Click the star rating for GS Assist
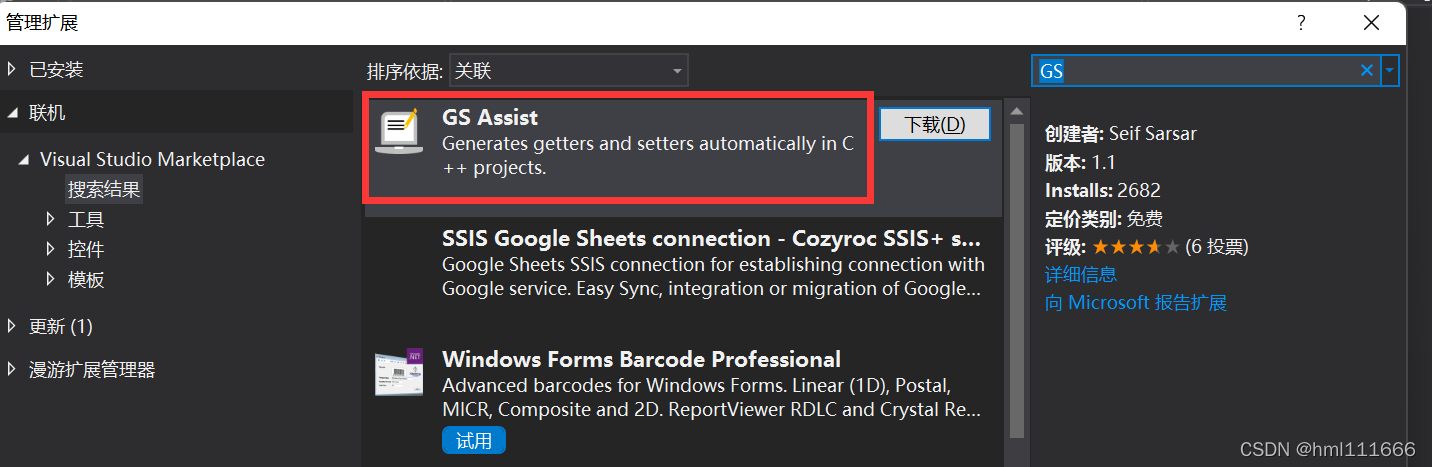 [x=1136, y=246]
